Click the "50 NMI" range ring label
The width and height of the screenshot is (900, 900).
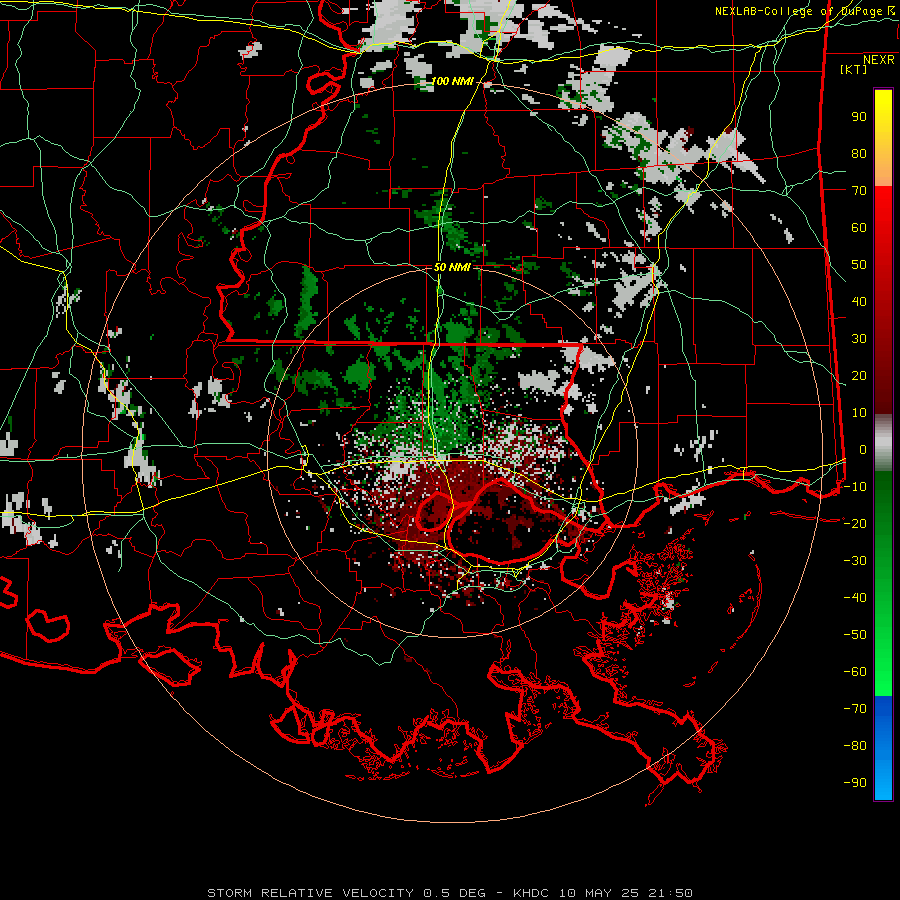[x=452, y=267]
